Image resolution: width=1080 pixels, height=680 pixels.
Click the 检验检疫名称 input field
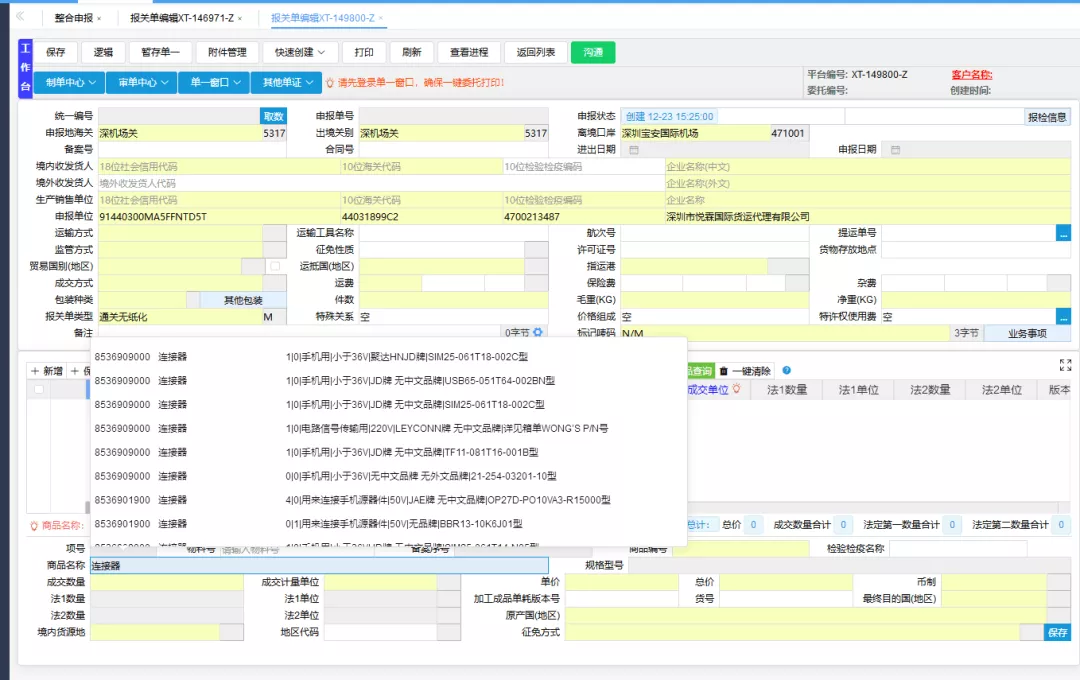[958, 549]
